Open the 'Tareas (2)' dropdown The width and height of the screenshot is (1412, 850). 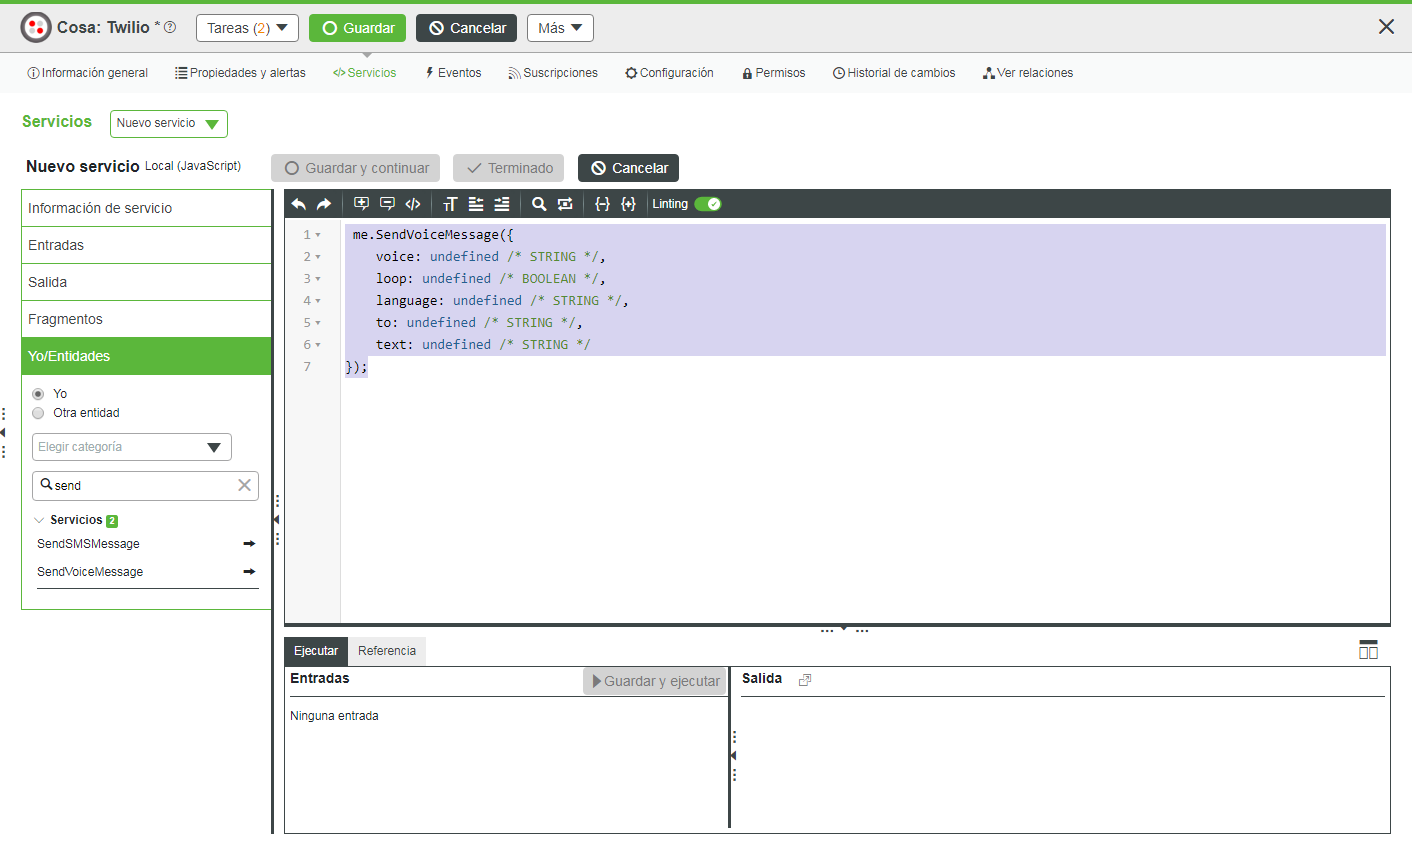pos(247,28)
